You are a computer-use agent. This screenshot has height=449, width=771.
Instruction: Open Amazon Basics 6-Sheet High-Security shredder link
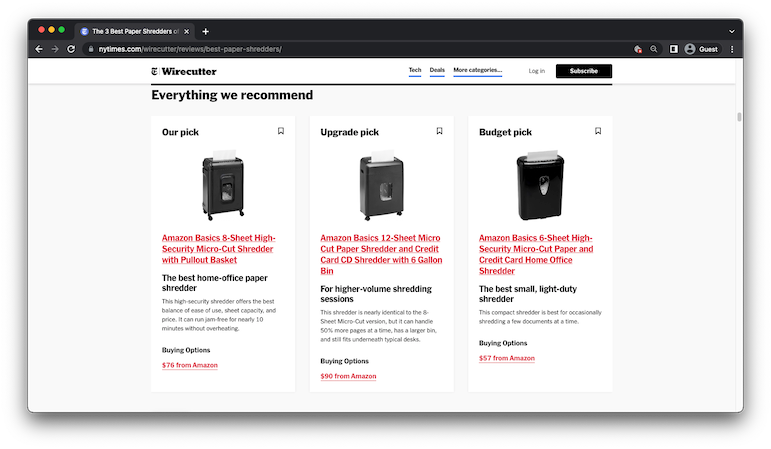pos(536,254)
